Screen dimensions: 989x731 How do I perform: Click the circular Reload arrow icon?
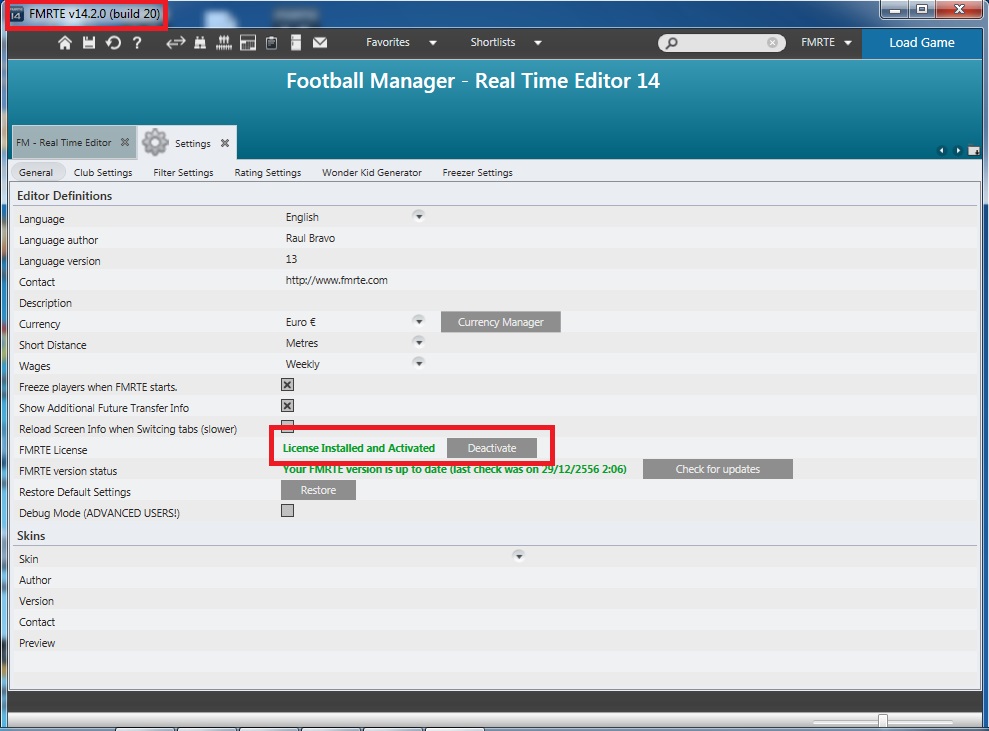[x=113, y=43]
